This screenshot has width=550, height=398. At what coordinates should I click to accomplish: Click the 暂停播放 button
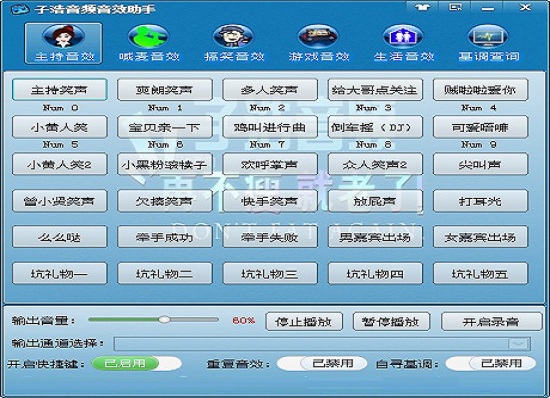[x=391, y=322]
